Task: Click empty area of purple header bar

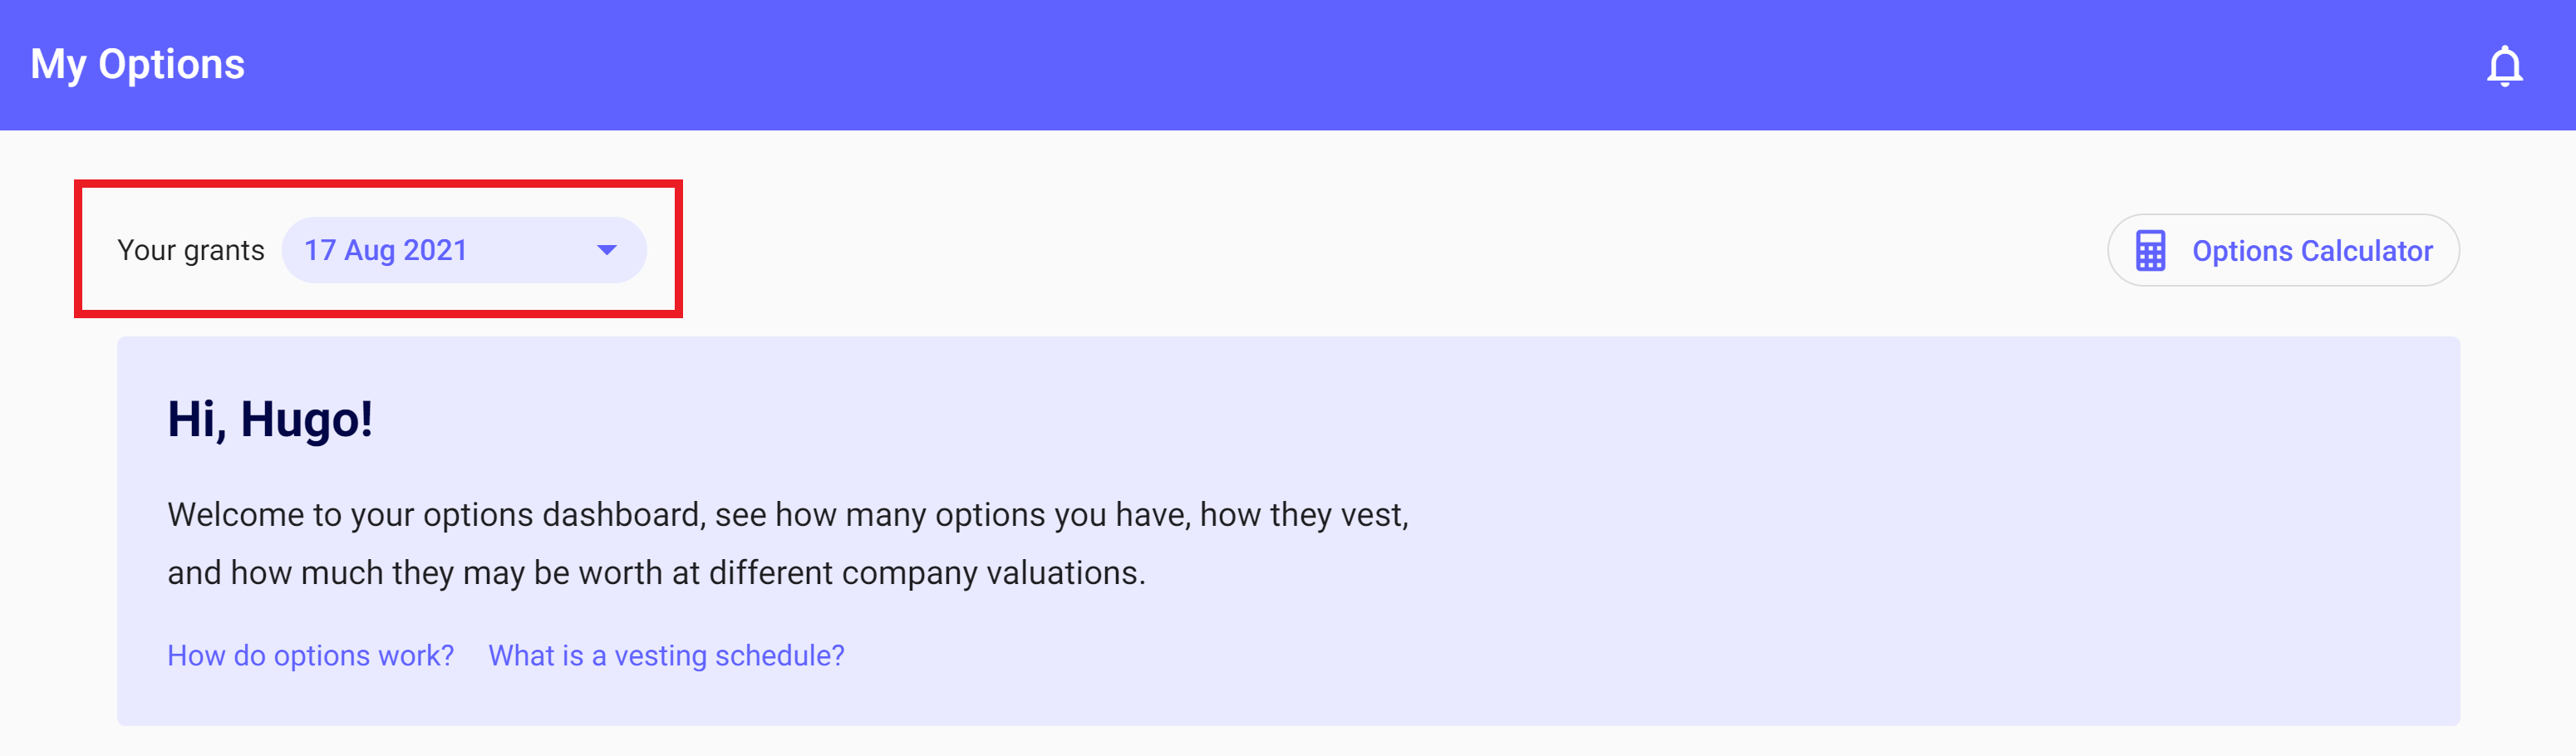Action: [x=1300, y=64]
